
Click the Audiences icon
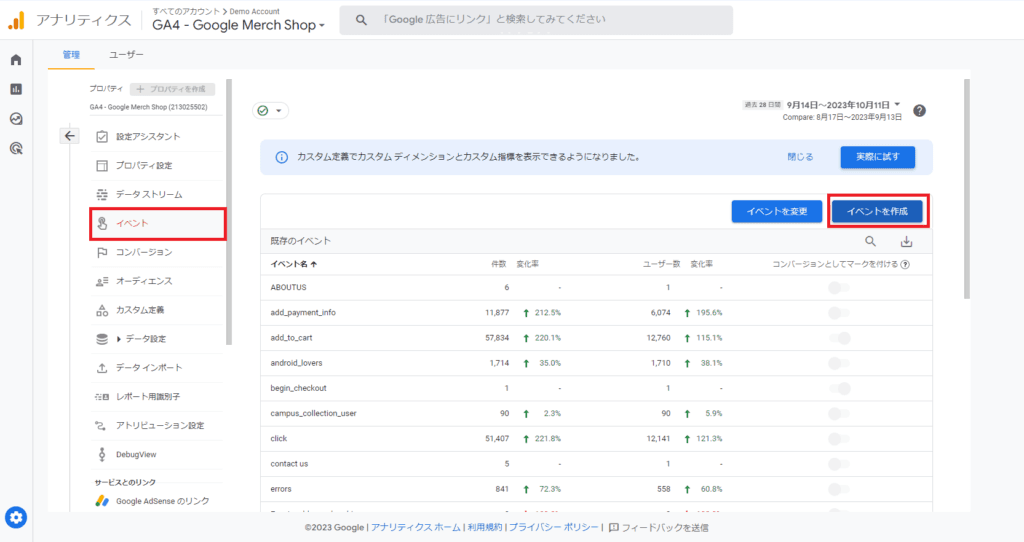point(102,281)
